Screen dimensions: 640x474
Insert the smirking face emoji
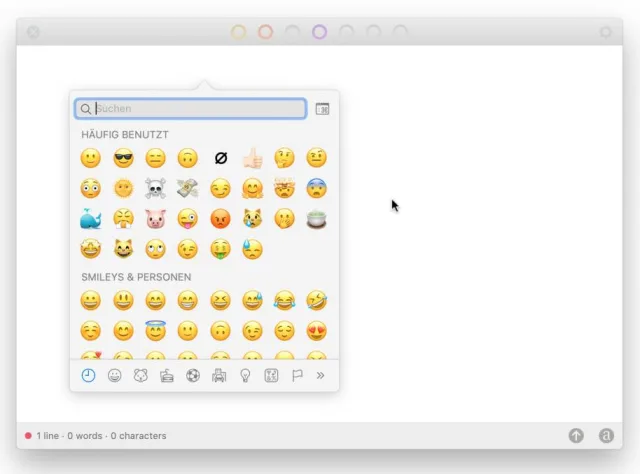221,189
